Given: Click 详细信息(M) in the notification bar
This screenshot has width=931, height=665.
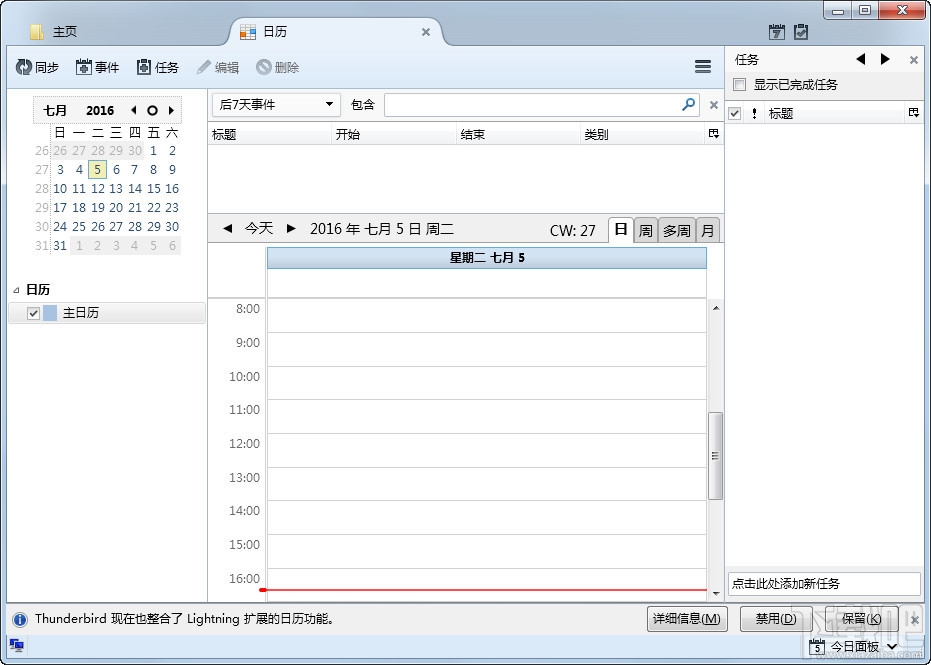Looking at the screenshot, I should (687, 619).
